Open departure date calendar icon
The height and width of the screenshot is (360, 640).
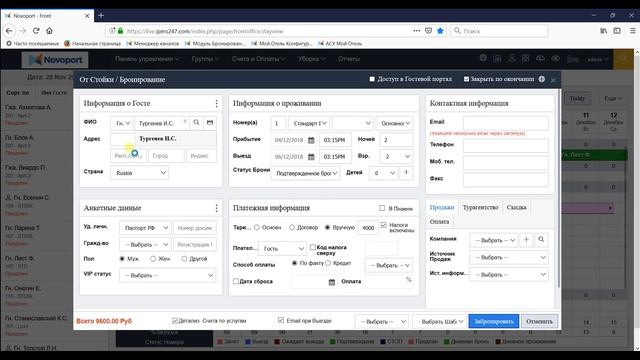tap(311, 157)
